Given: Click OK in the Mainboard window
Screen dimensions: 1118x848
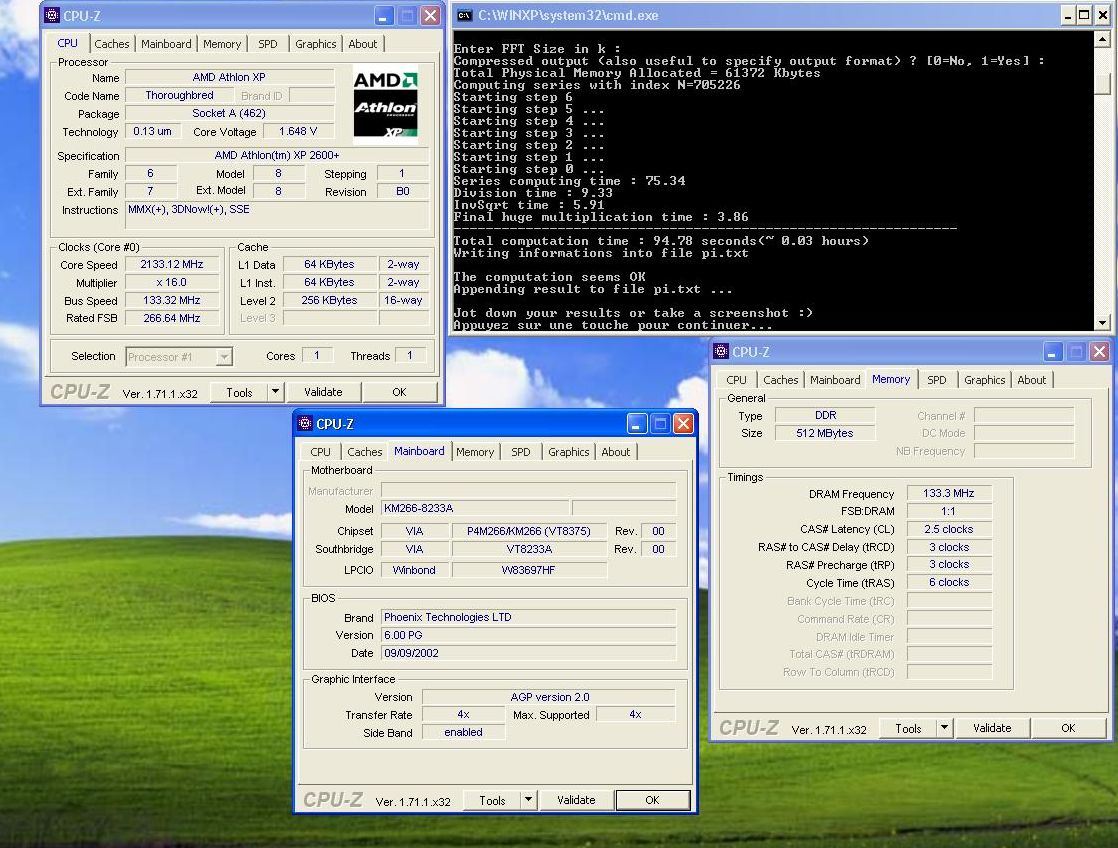Looking at the screenshot, I should pos(652,800).
